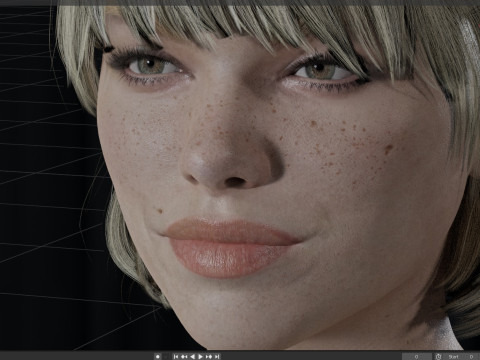Select the Start frame field
The width and height of the screenshot is (480, 360).
(x=462, y=357)
